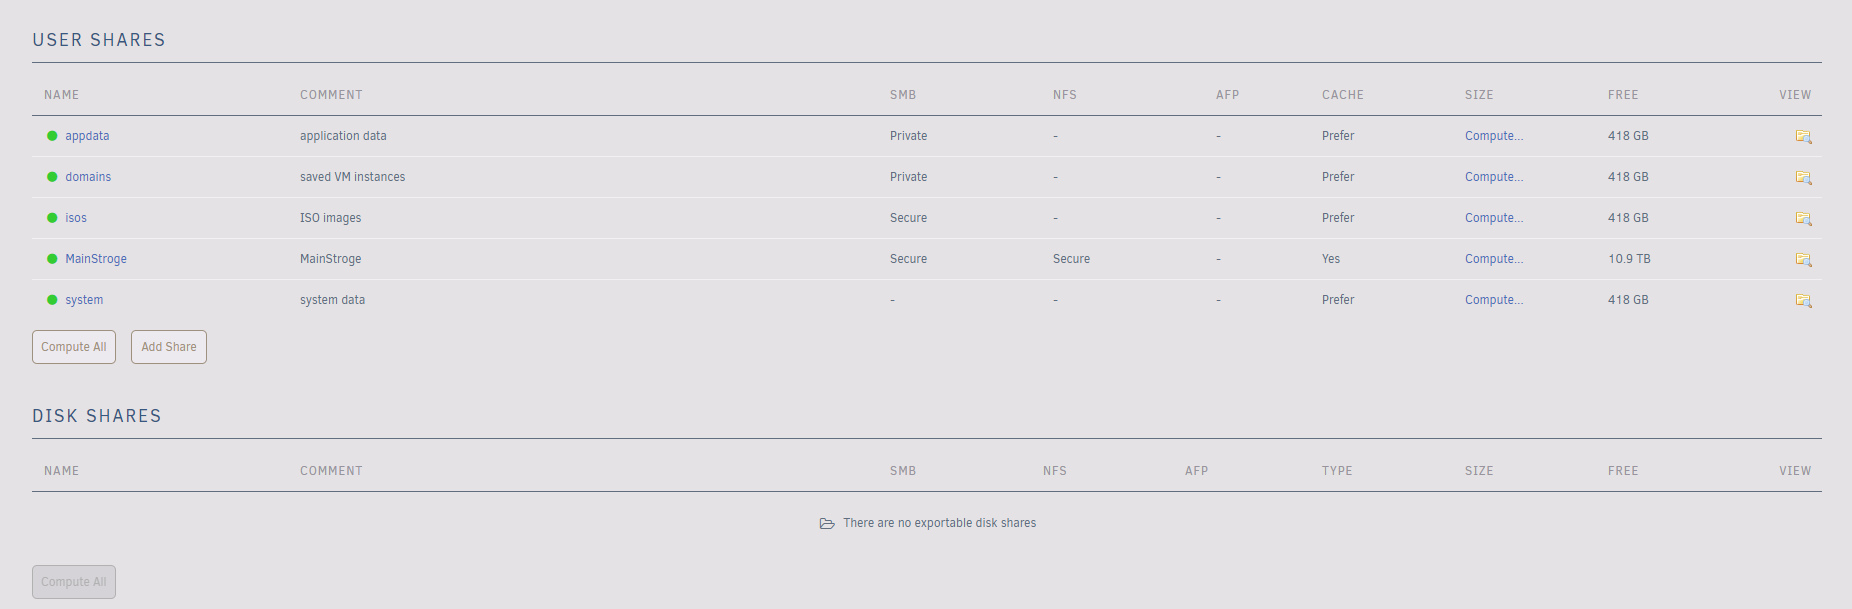This screenshot has width=1852, height=609.
Task: Compute size of appdata share
Action: pyautogui.click(x=1493, y=136)
